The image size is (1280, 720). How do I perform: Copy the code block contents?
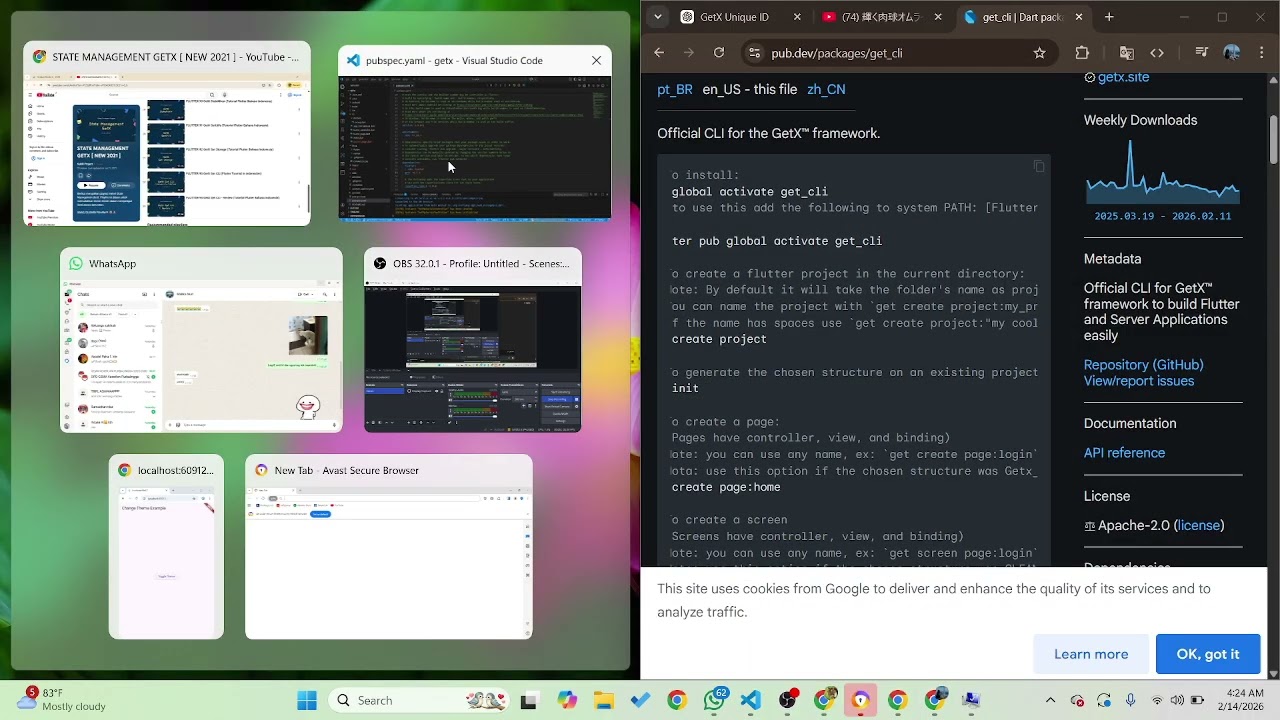[x=1038, y=166]
